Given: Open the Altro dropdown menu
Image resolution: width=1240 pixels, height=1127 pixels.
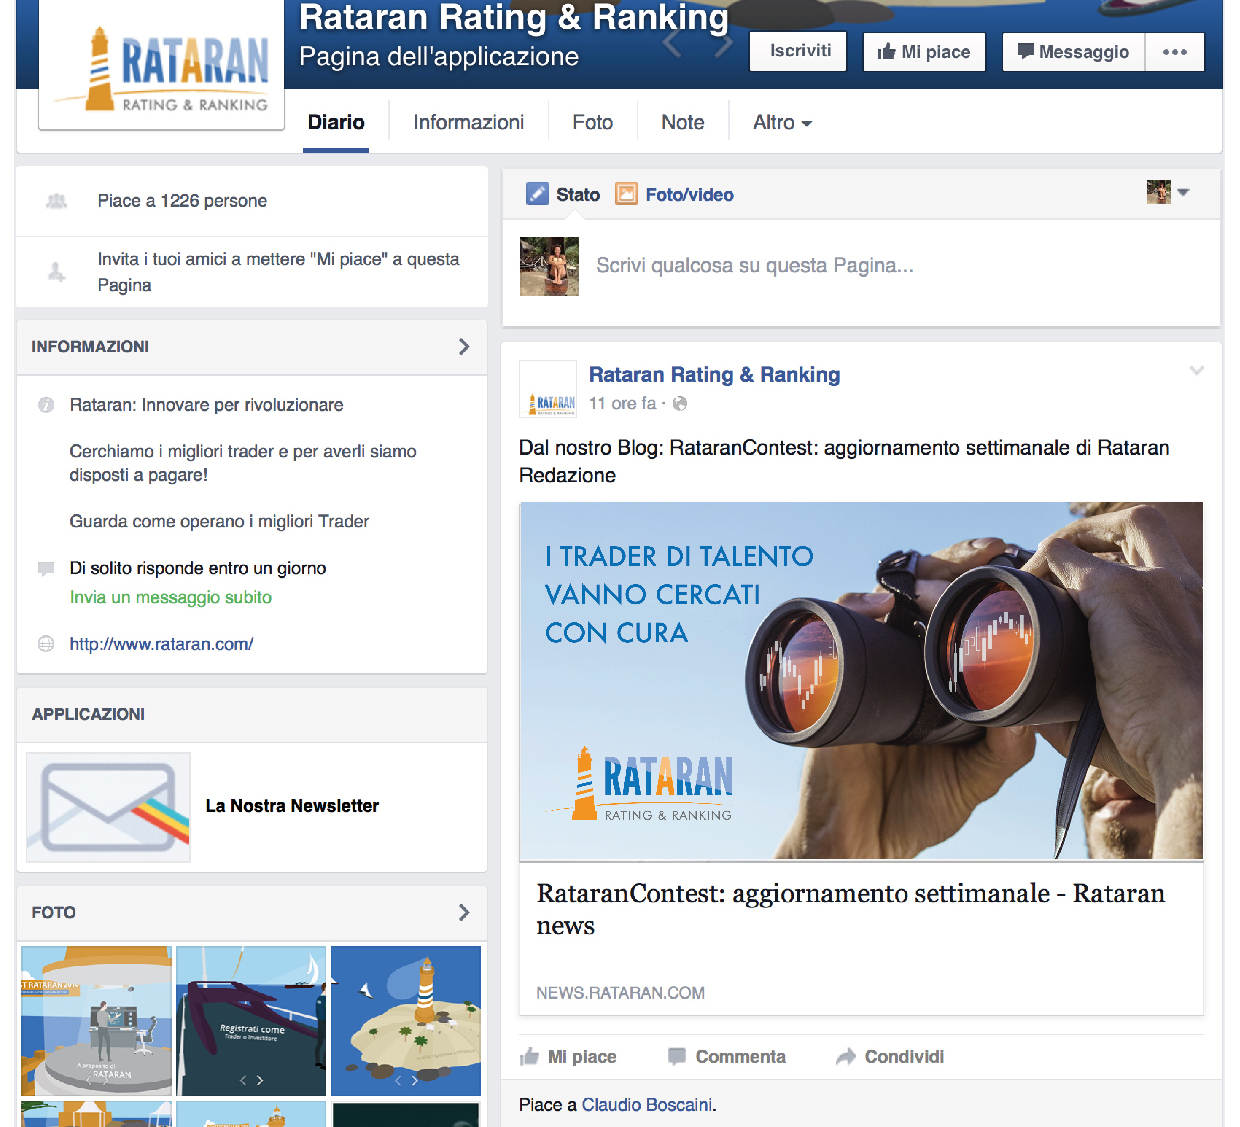Looking at the screenshot, I should [x=782, y=123].
